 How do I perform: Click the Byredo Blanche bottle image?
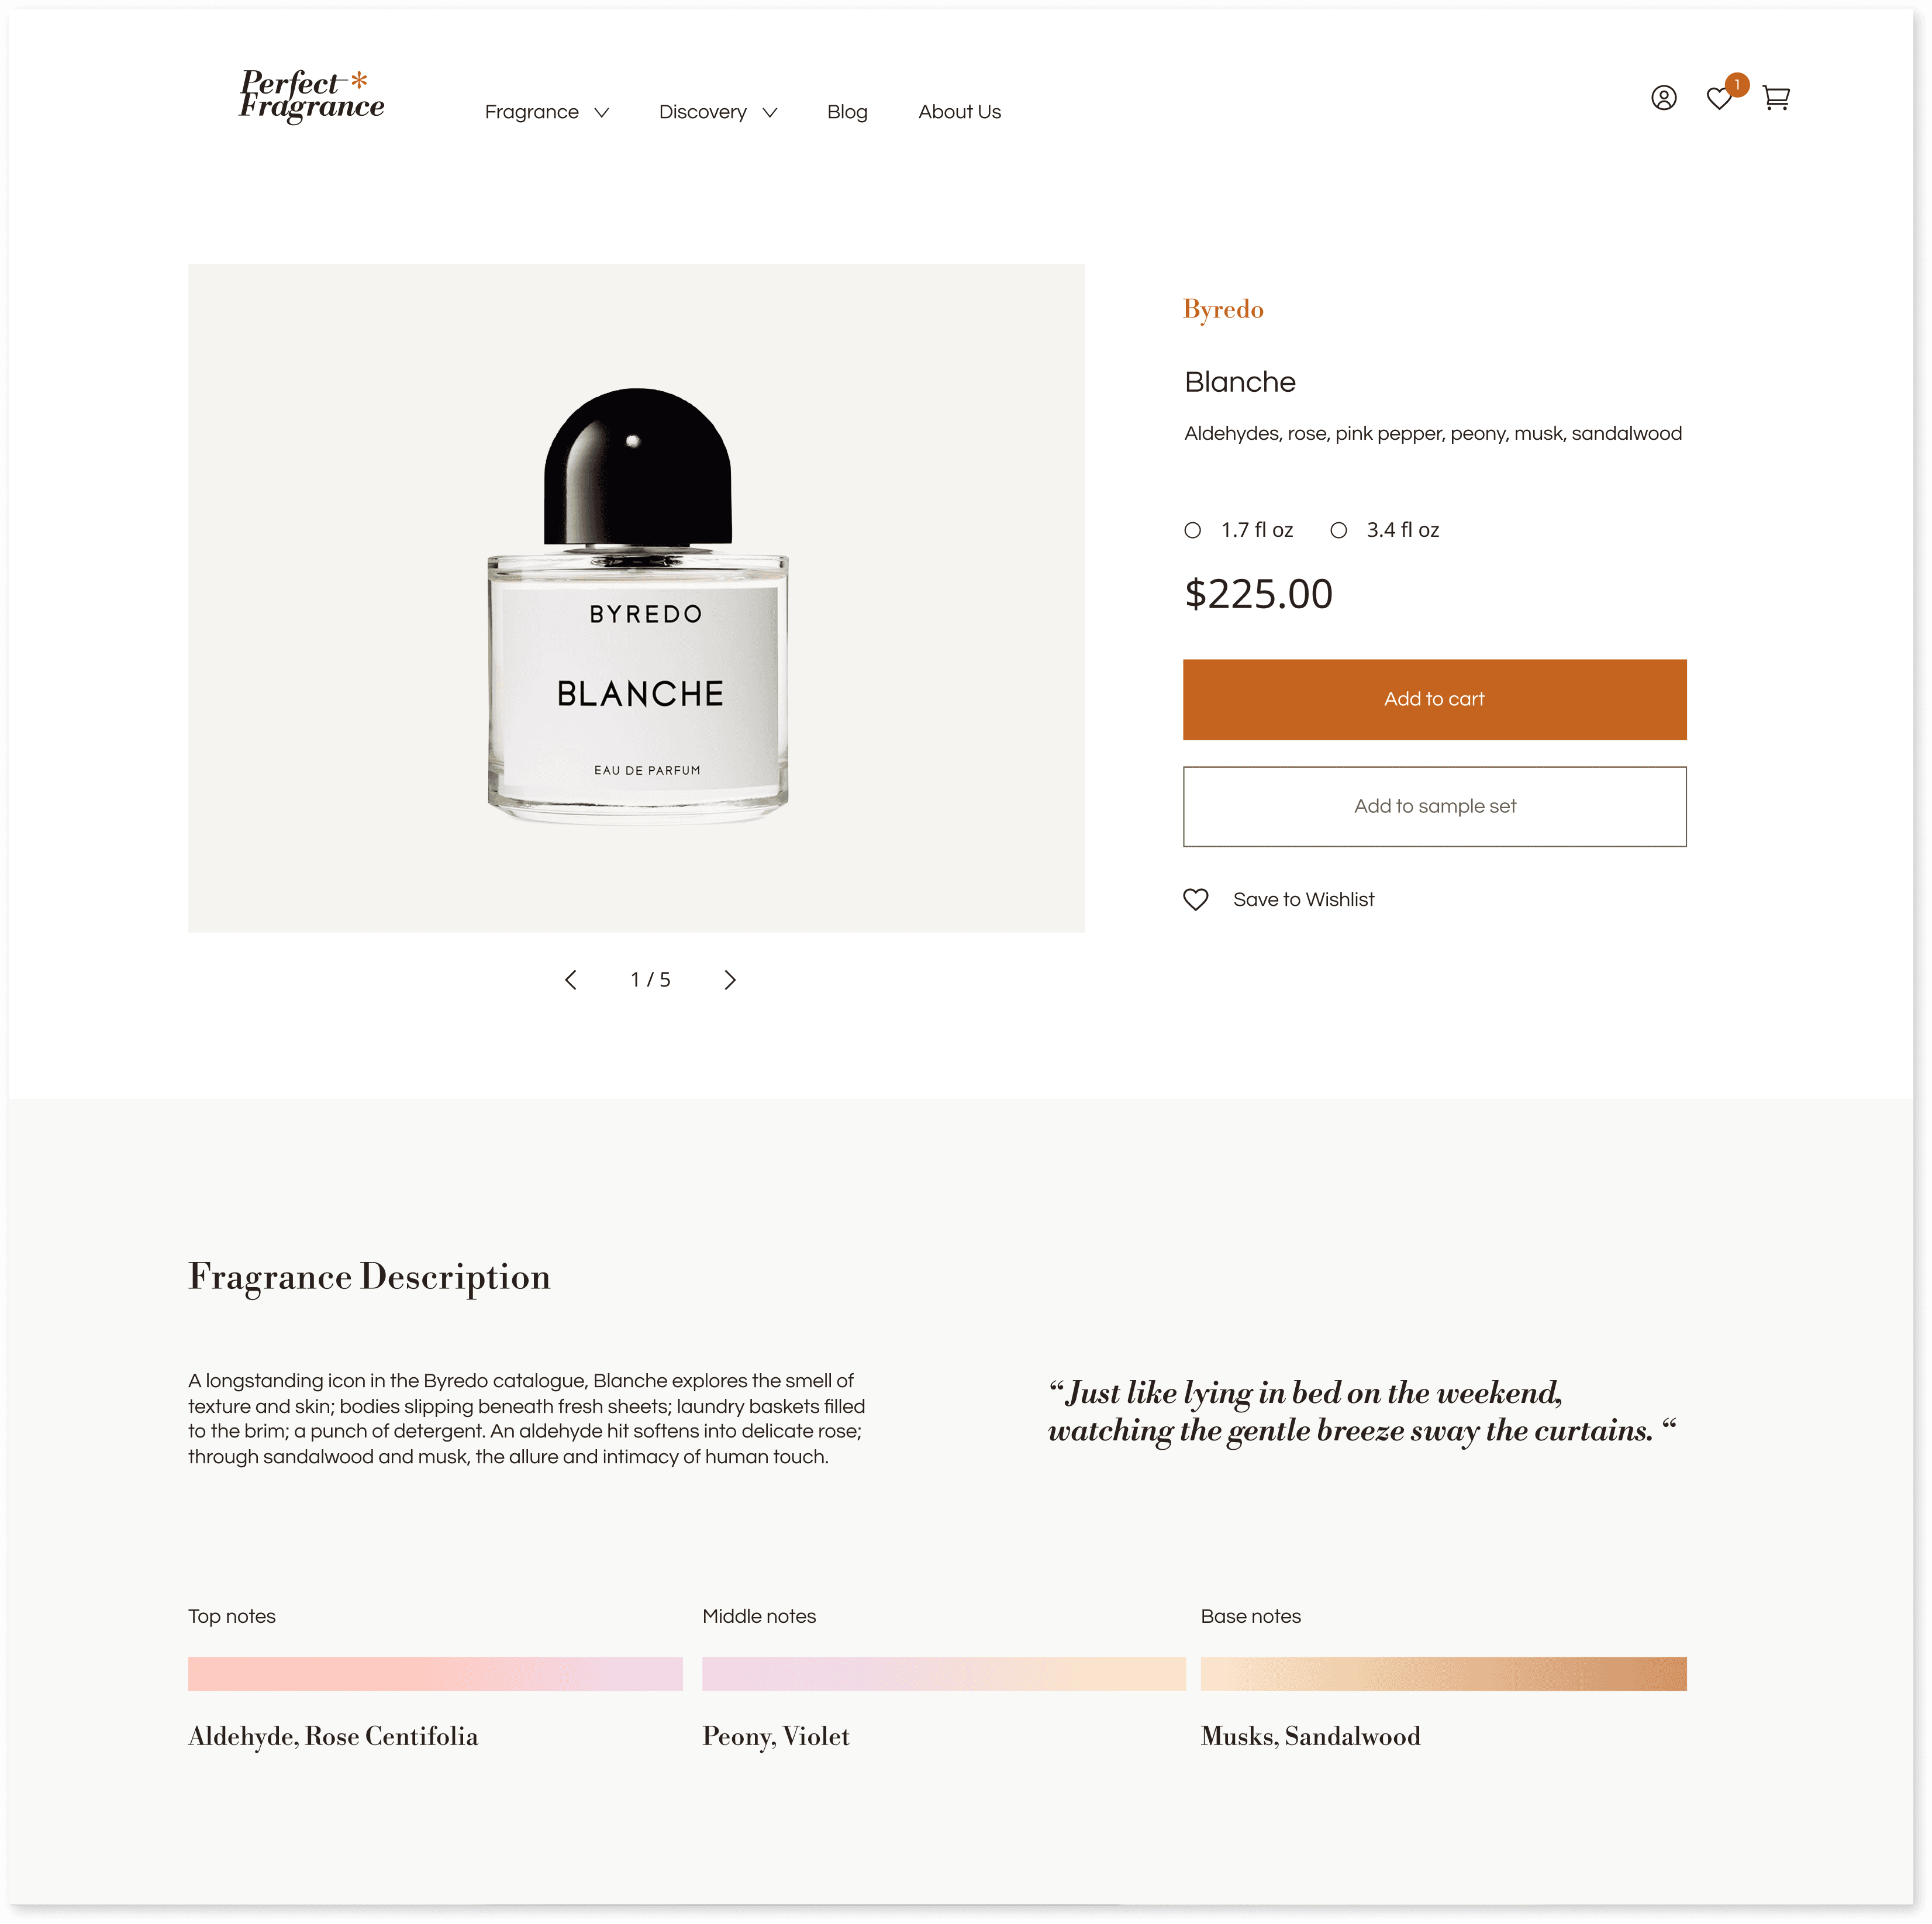[x=637, y=605]
